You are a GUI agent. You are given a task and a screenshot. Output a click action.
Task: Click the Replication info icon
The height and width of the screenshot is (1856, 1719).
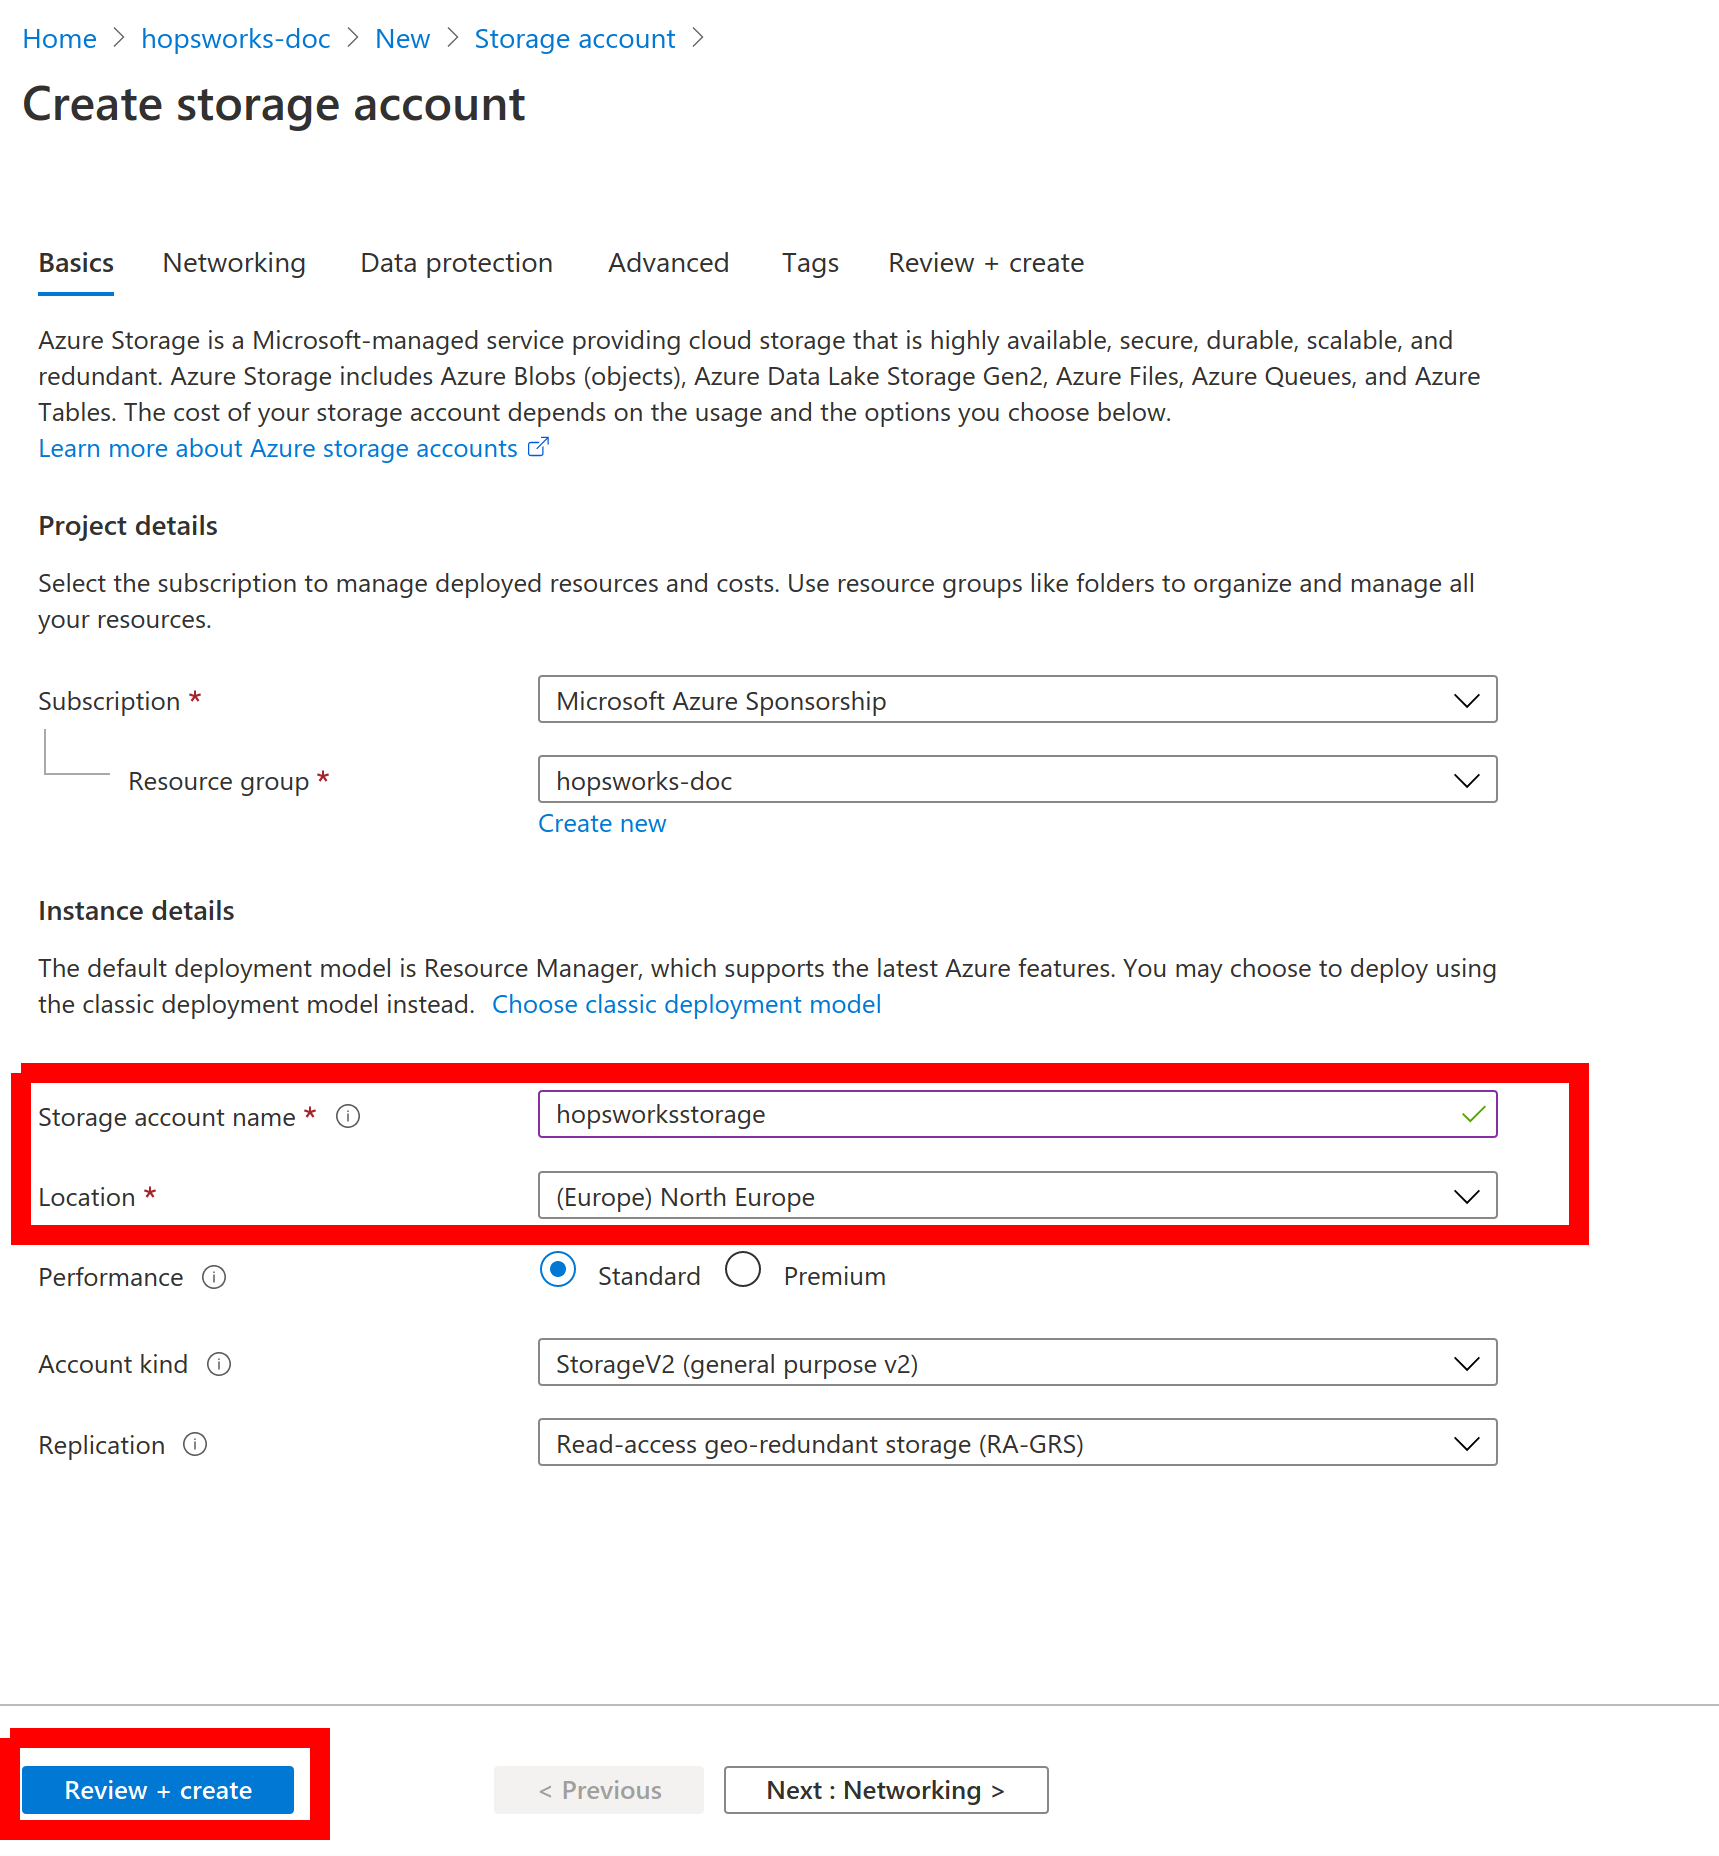point(195,1445)
